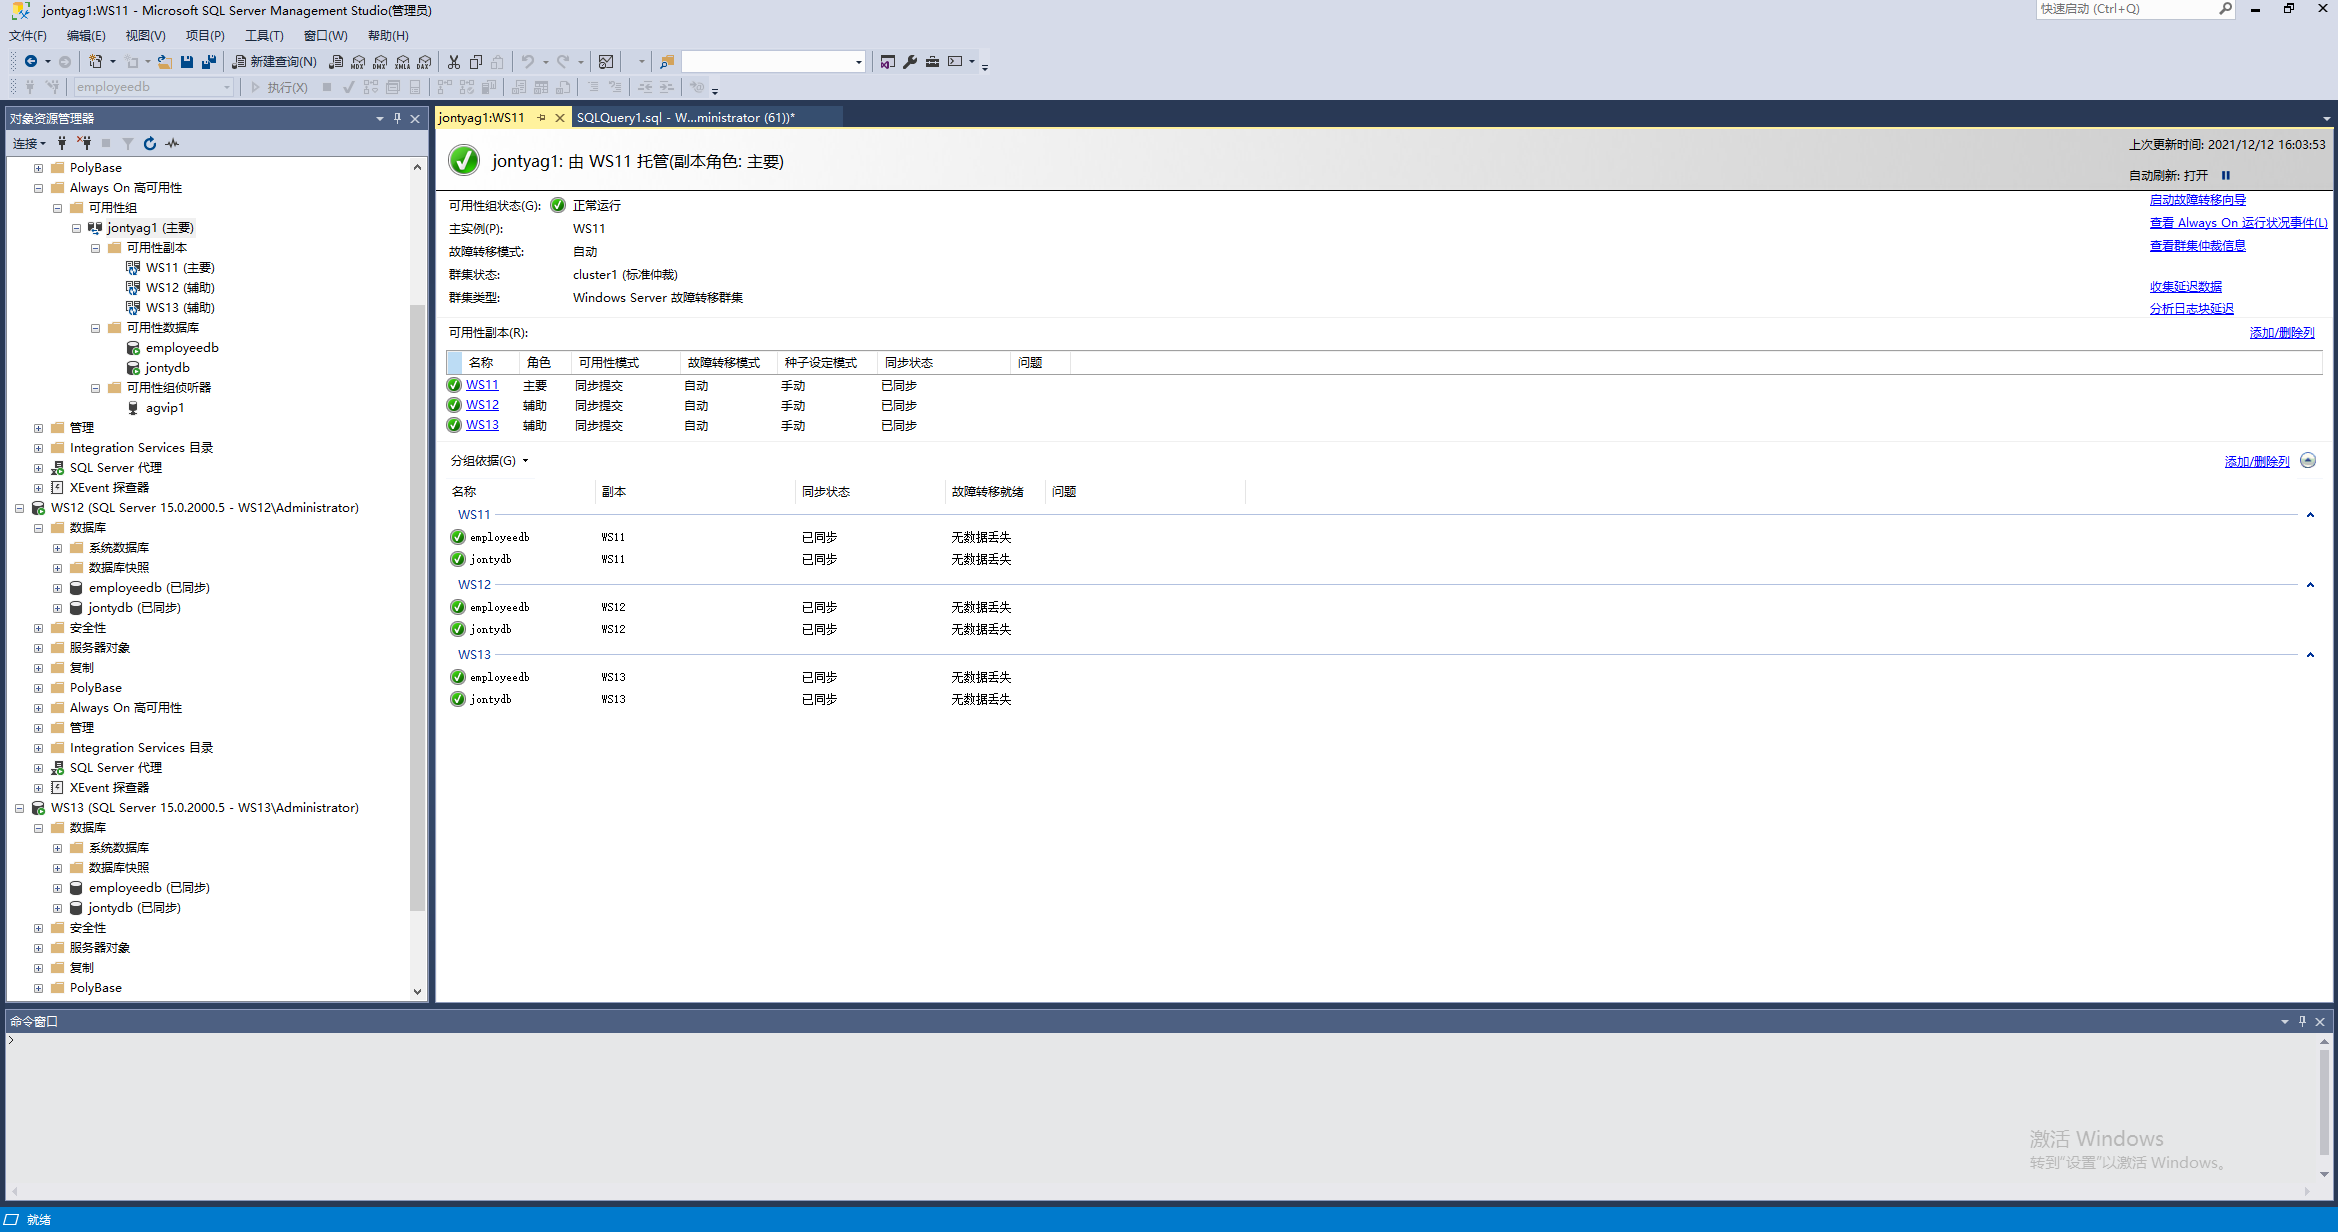Click the Save All toolbar icon

tap(208, 62)
